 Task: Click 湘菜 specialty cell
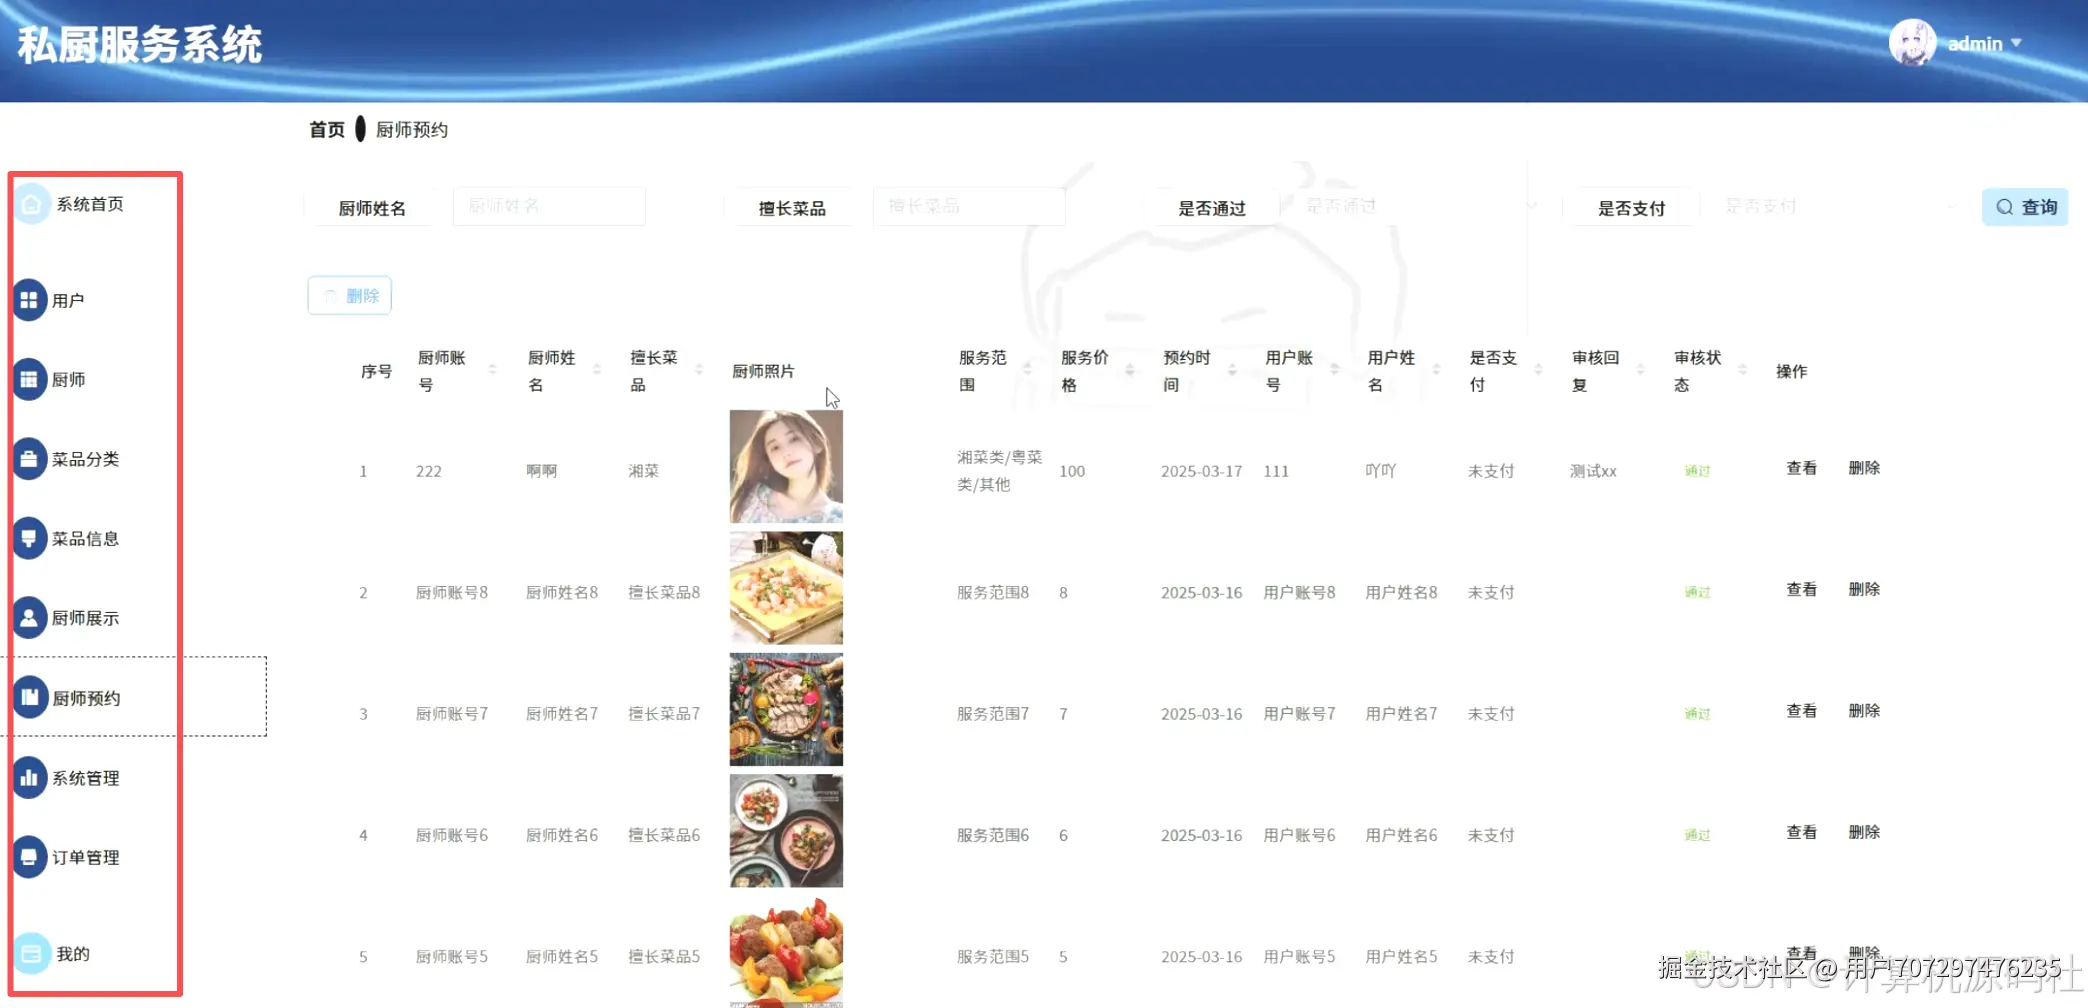click(x=644, y=471)
